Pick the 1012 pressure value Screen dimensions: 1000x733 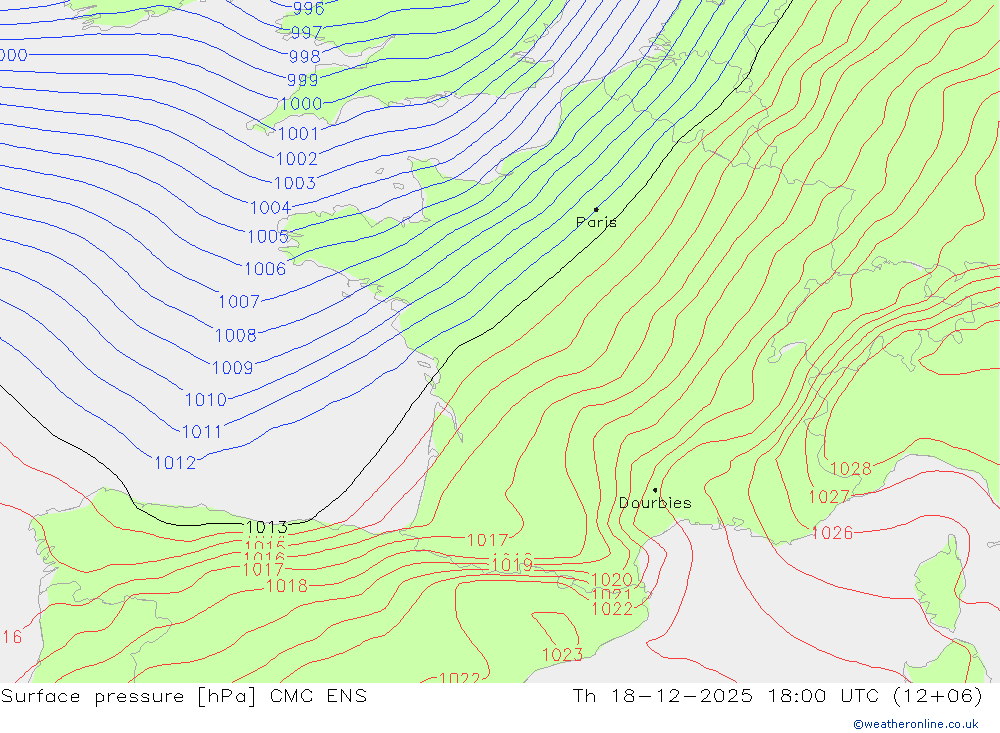[x=175, y=463]
